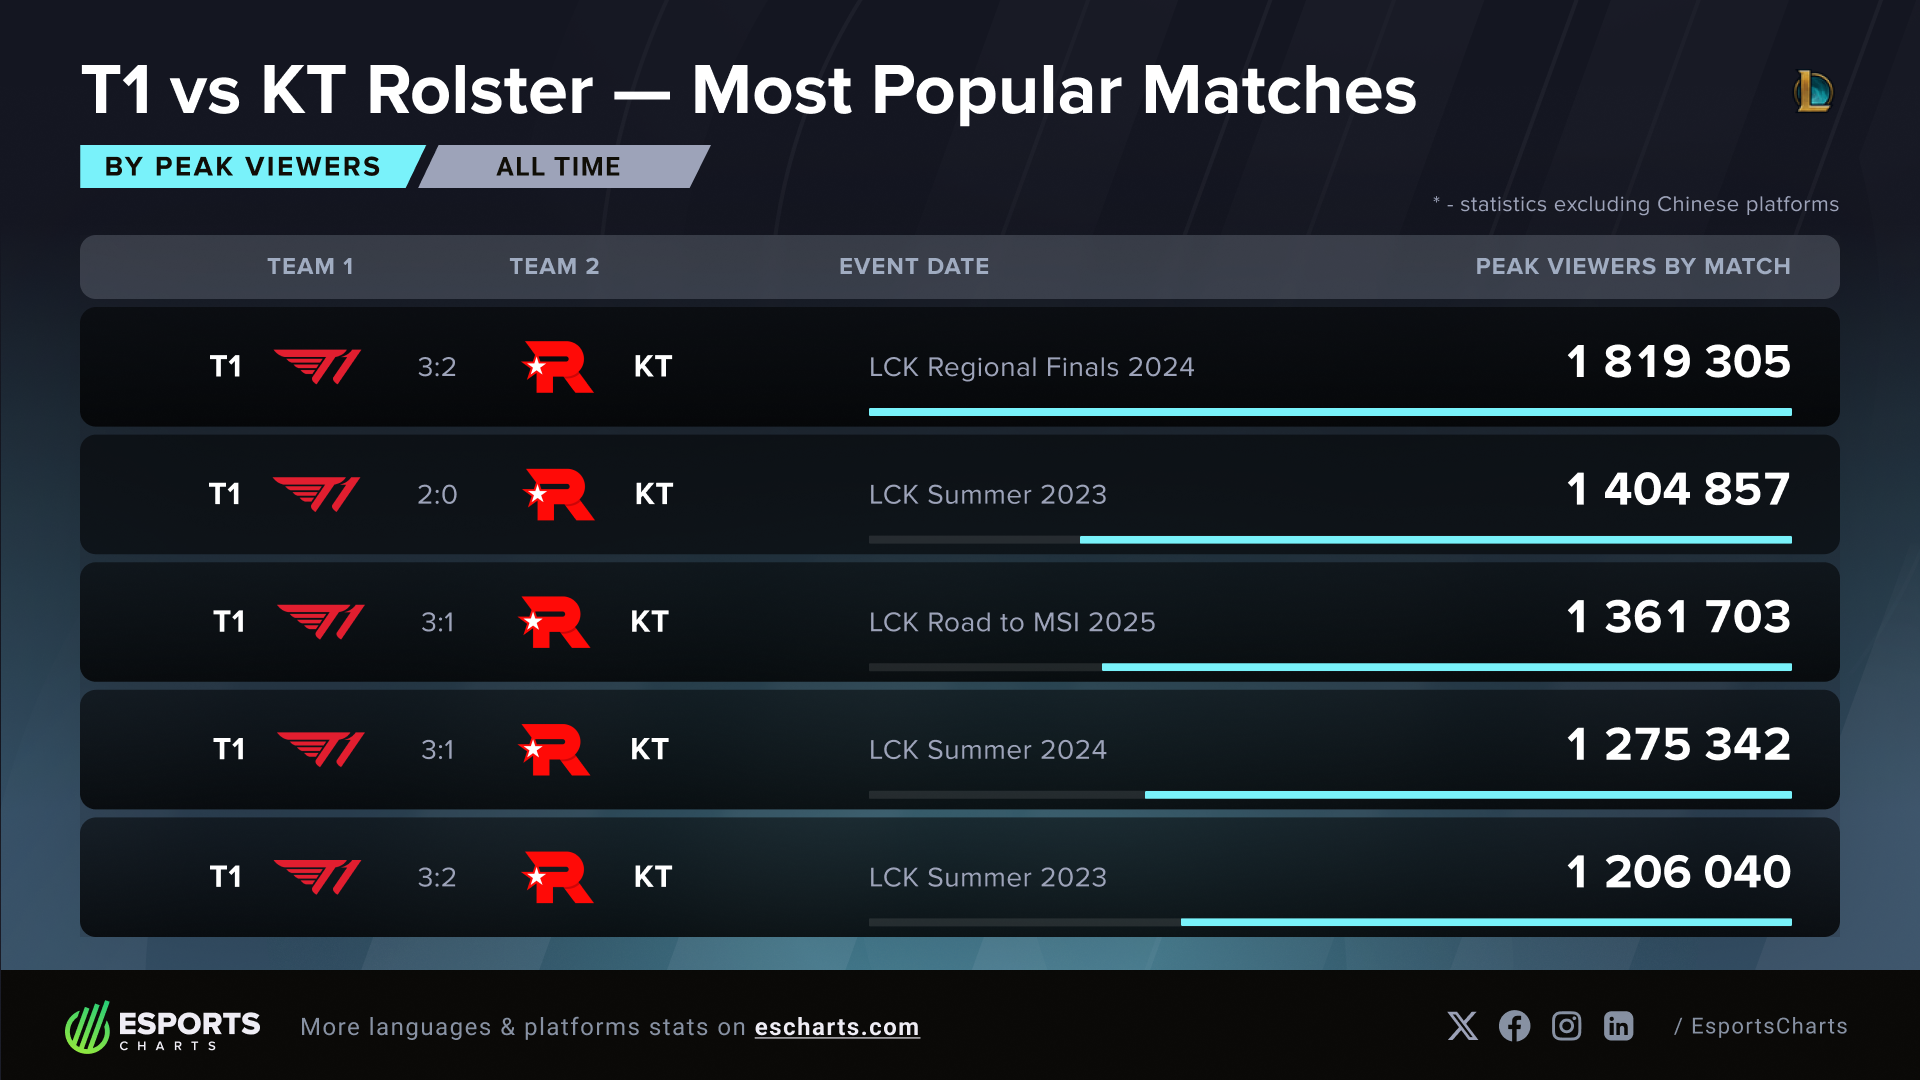The width and height of the screenshot is (1920, 1080).
Task: Select the LCK Road to MSI 2025 event name
Action: pos(1012,622)
